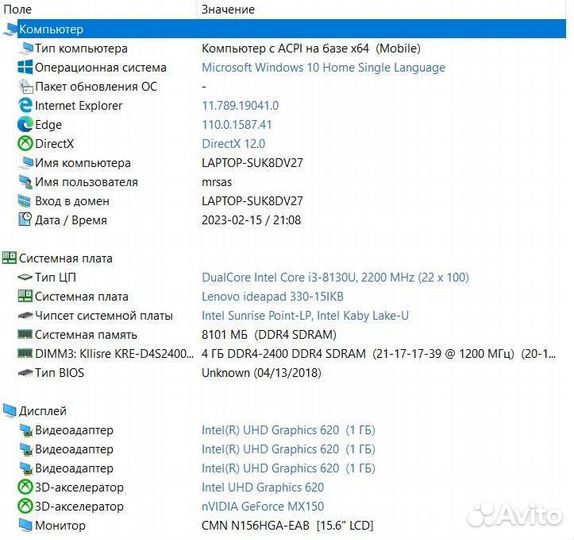This screenshot has width=574, height=540.
Task: Select the Компьютер section header icon
Action: click(x=10, y=29)
